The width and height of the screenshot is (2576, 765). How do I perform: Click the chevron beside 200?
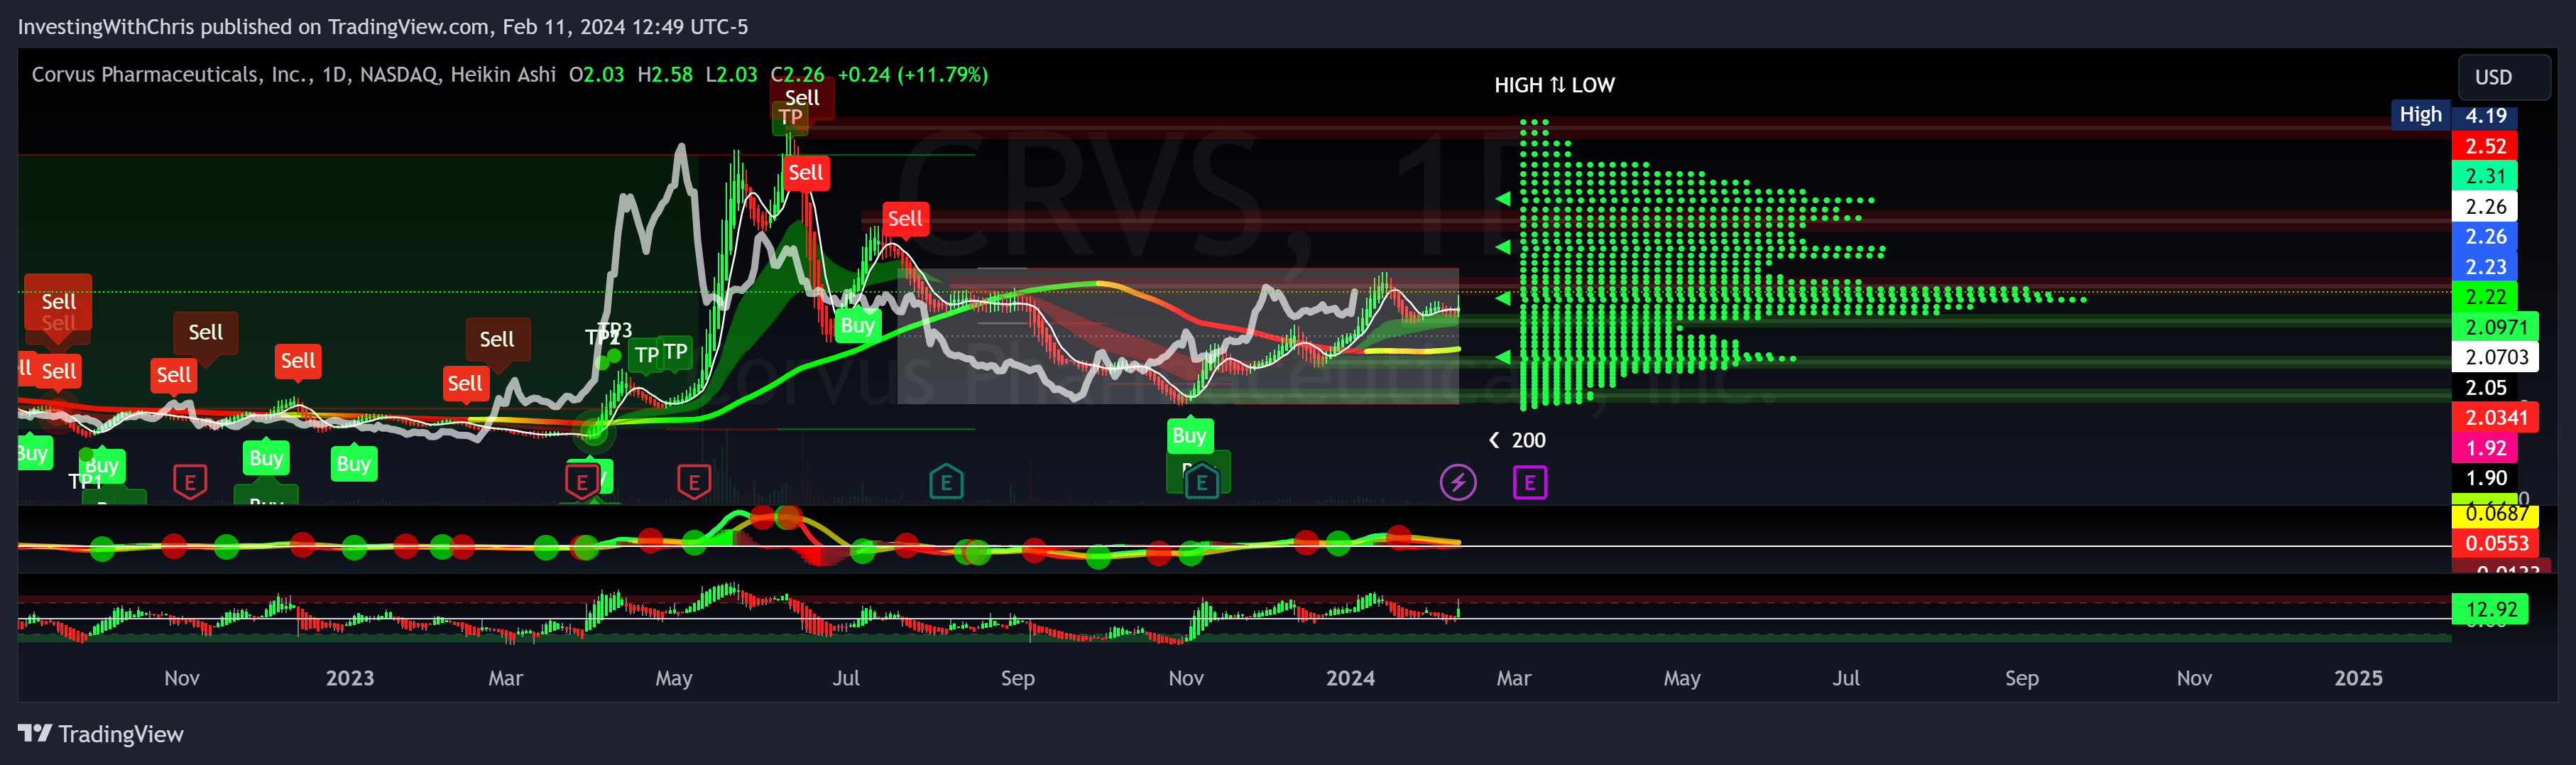click(x=1494, y=440)
